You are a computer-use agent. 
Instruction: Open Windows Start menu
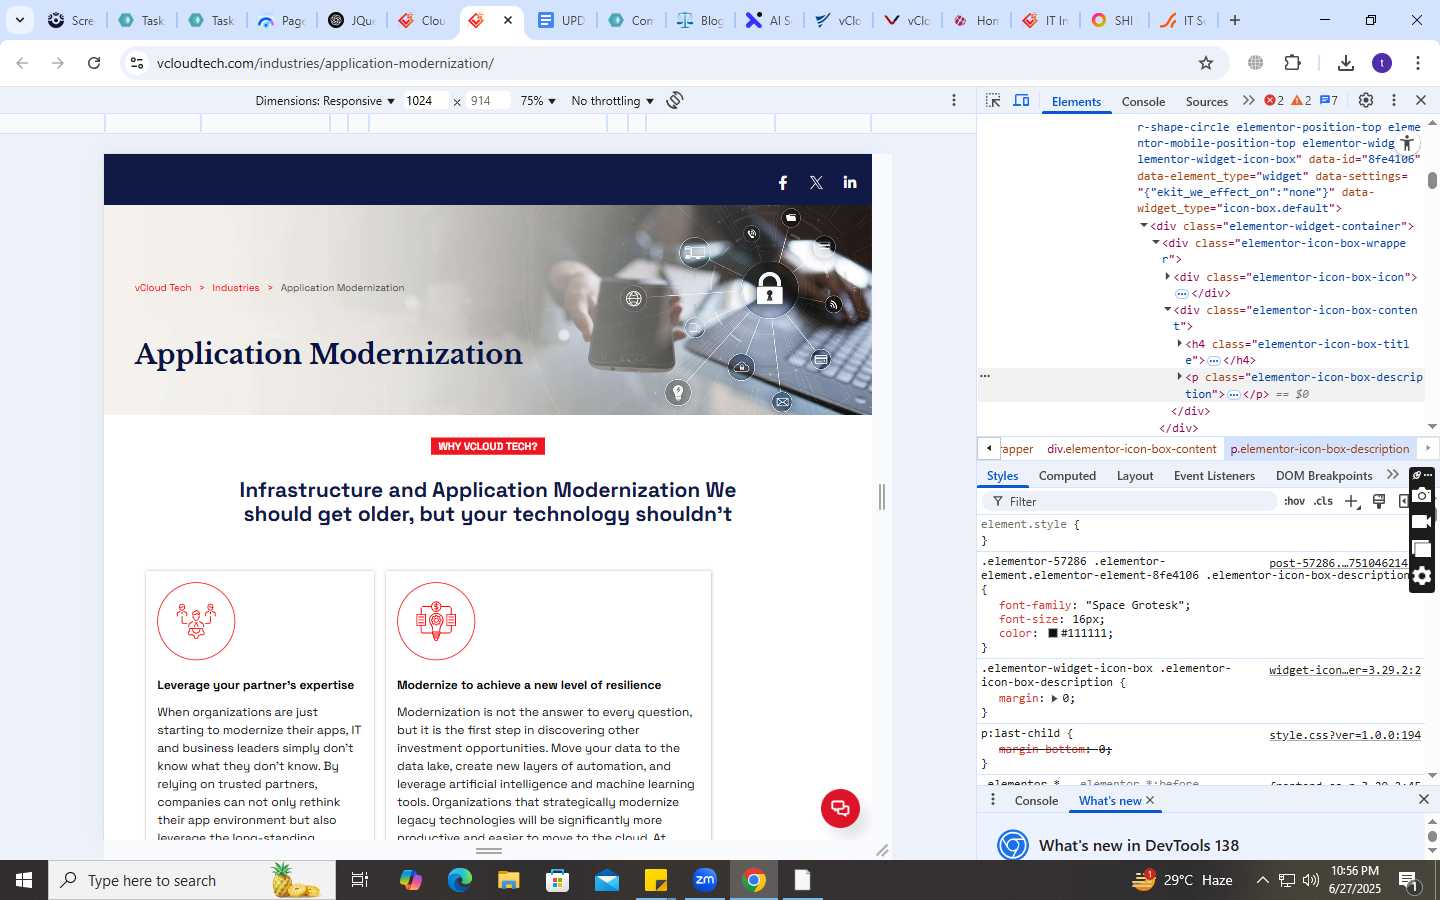click(24, 880)
